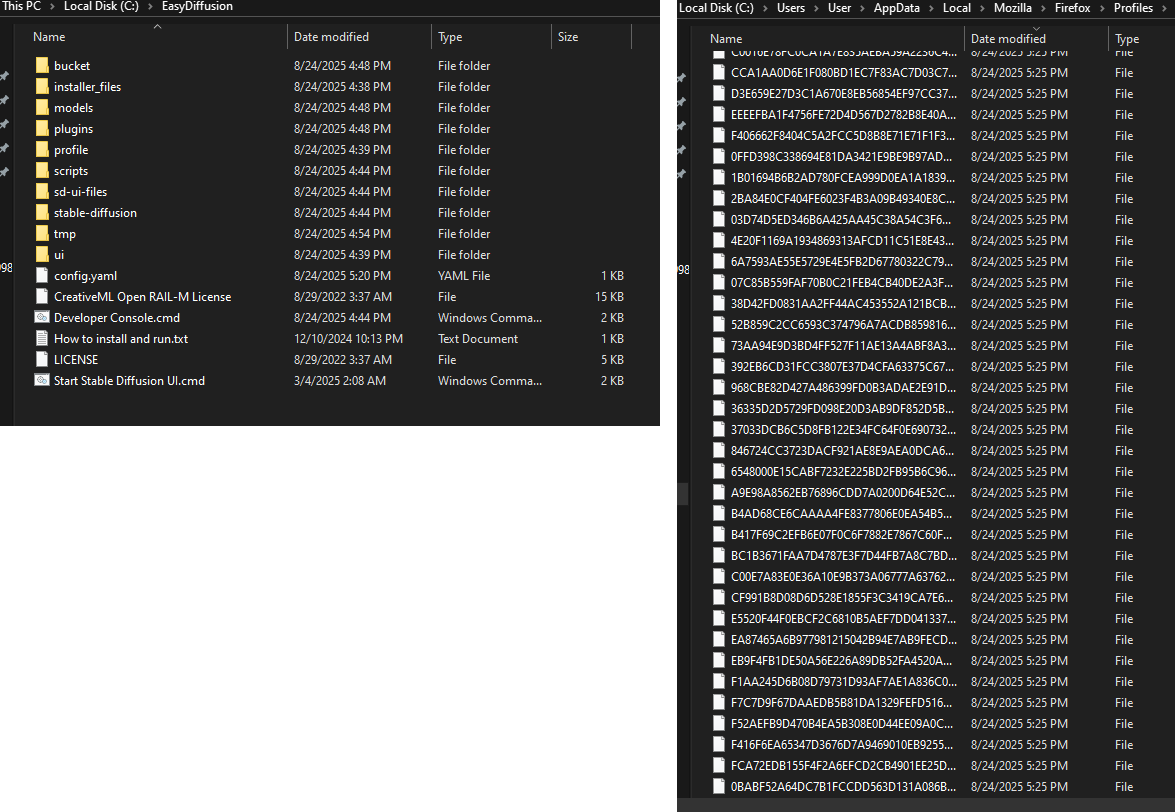This screenshot has height=812, width=1175.
Task: Select file name 73AA94E9D3BD4FF527F11AE13A4ABF8A3
Action: point(843,345)
